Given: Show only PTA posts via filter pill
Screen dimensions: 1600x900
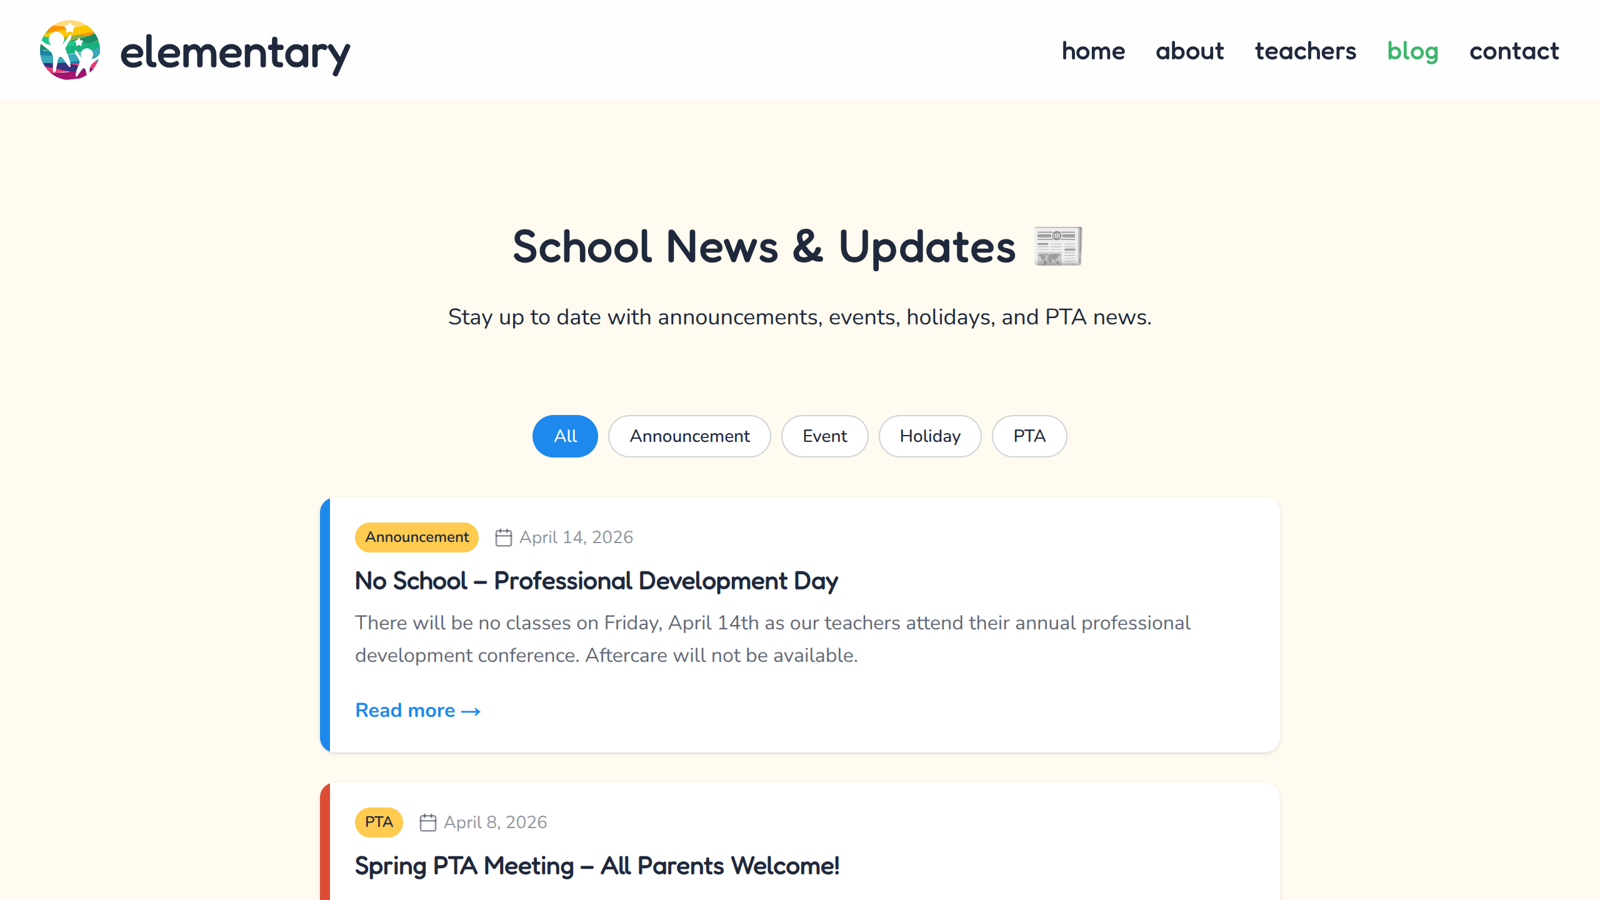Looking at the screenshot, I should point(1029,436).
